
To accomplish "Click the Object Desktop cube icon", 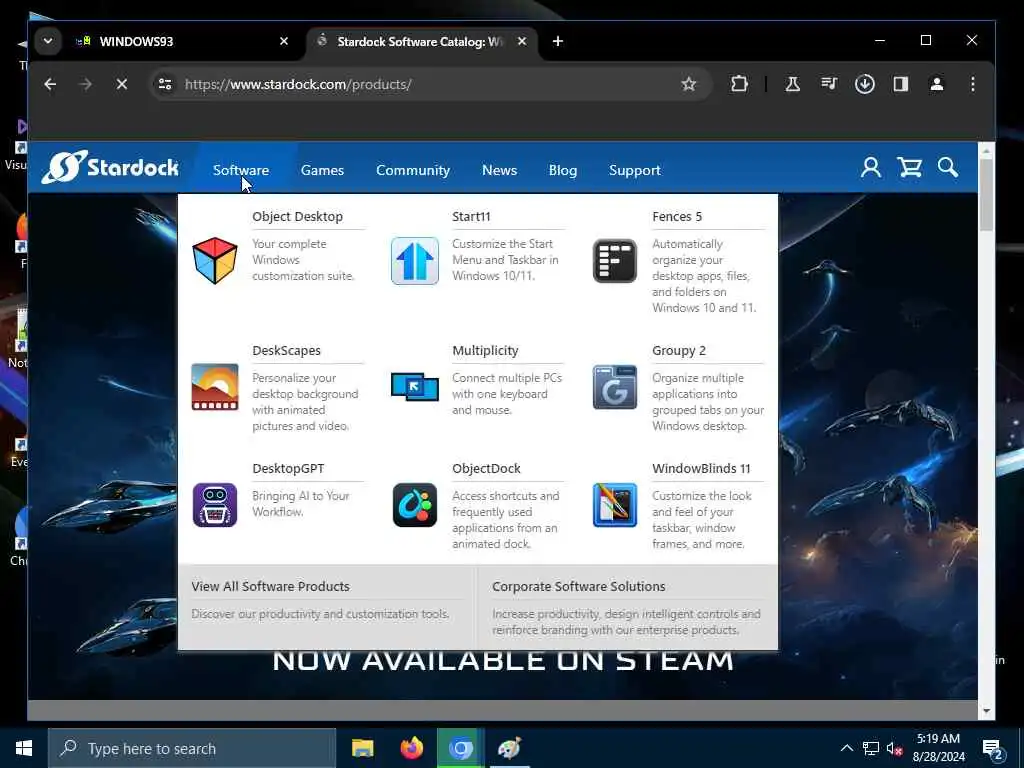I will click(215, 261).
